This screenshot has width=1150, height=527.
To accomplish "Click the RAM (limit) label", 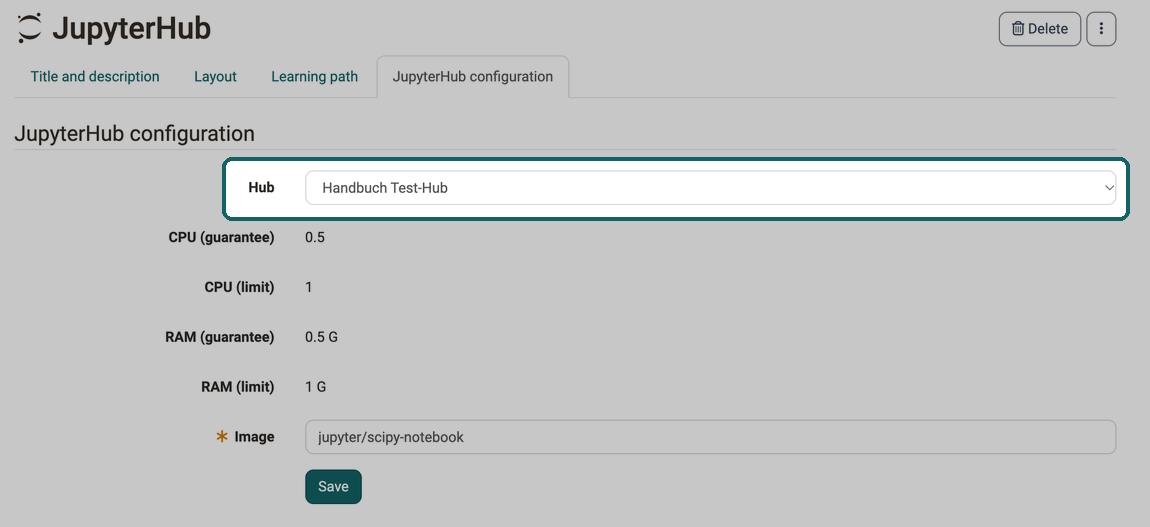I will [x=238, y=387].
